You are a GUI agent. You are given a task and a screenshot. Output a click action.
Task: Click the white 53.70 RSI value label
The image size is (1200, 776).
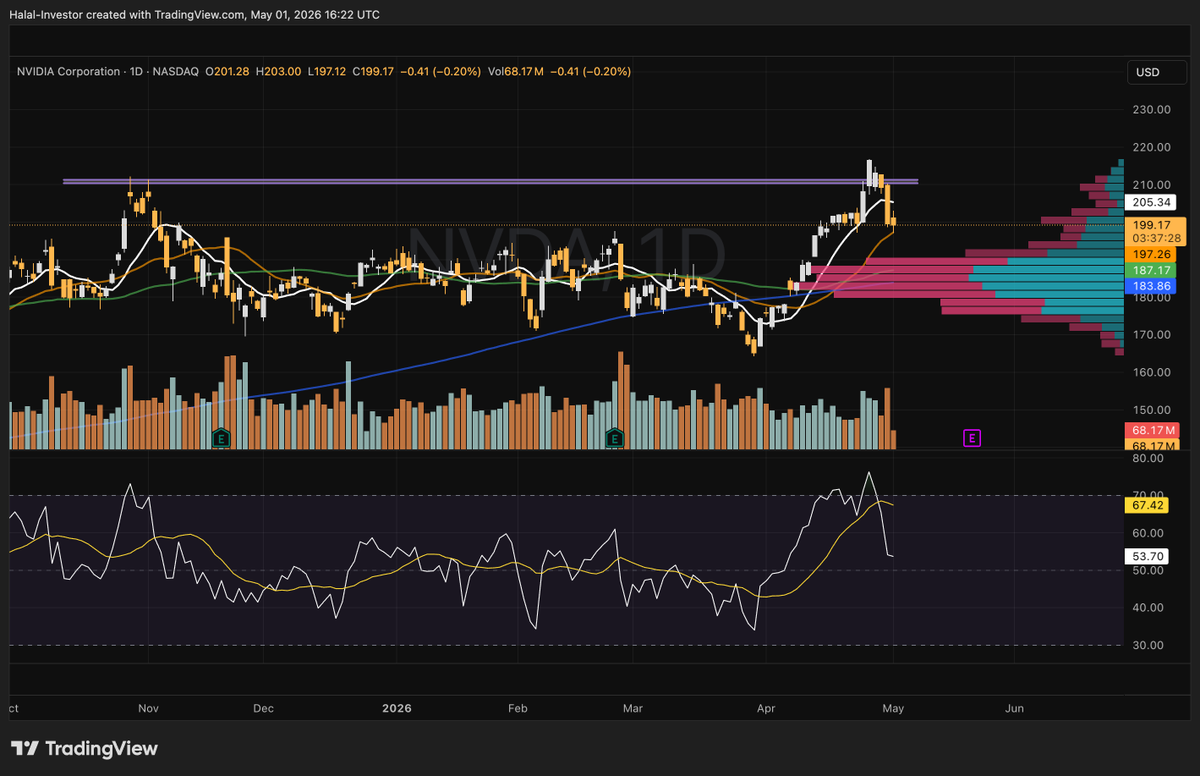pyautogui.click(x=1147, y=556)
